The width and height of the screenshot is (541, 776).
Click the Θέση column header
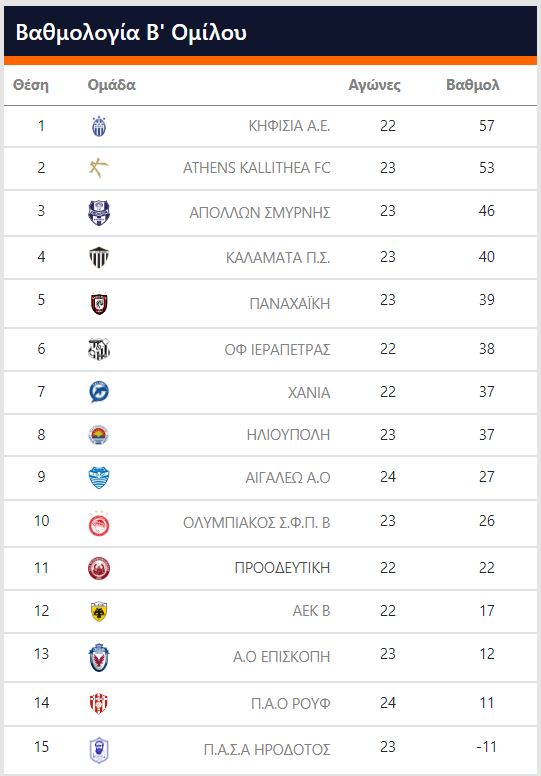31,85
